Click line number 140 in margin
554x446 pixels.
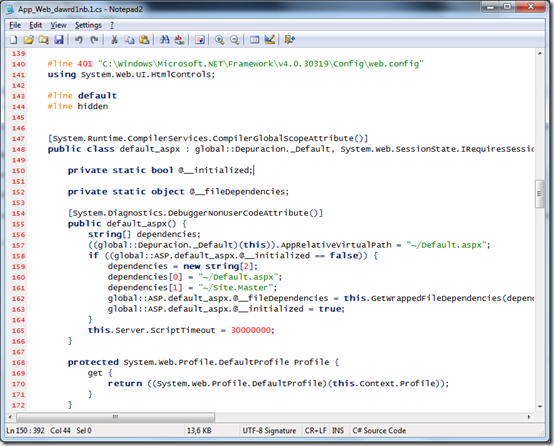18,64
